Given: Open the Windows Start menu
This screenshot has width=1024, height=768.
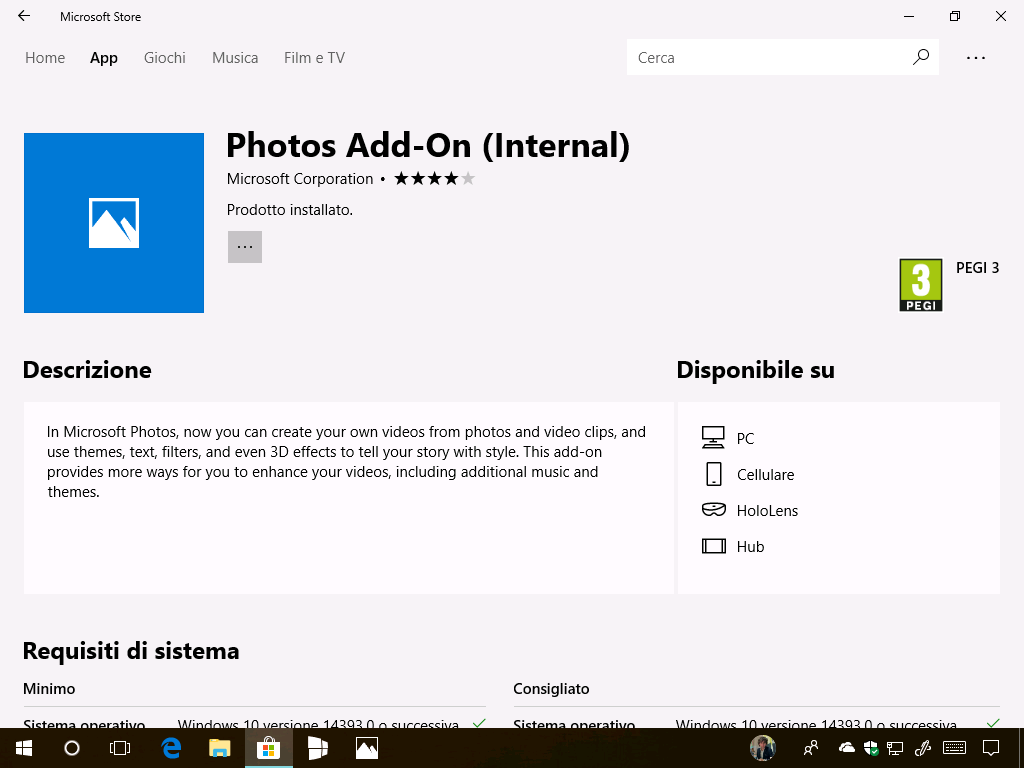Looking at the screenshot, I should [24, 748].
